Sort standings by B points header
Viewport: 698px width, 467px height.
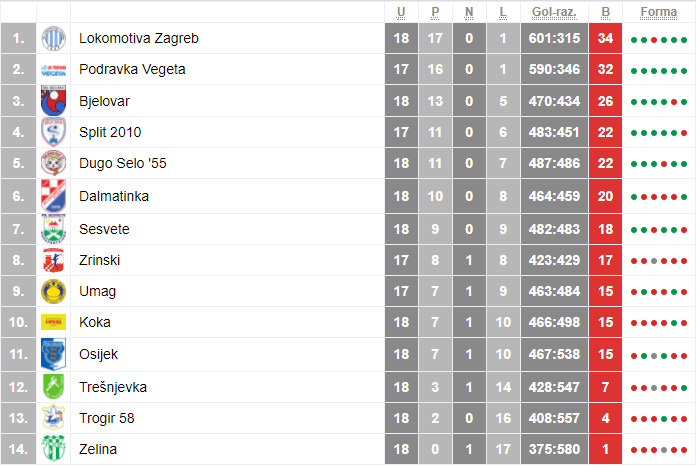(605, 12)
